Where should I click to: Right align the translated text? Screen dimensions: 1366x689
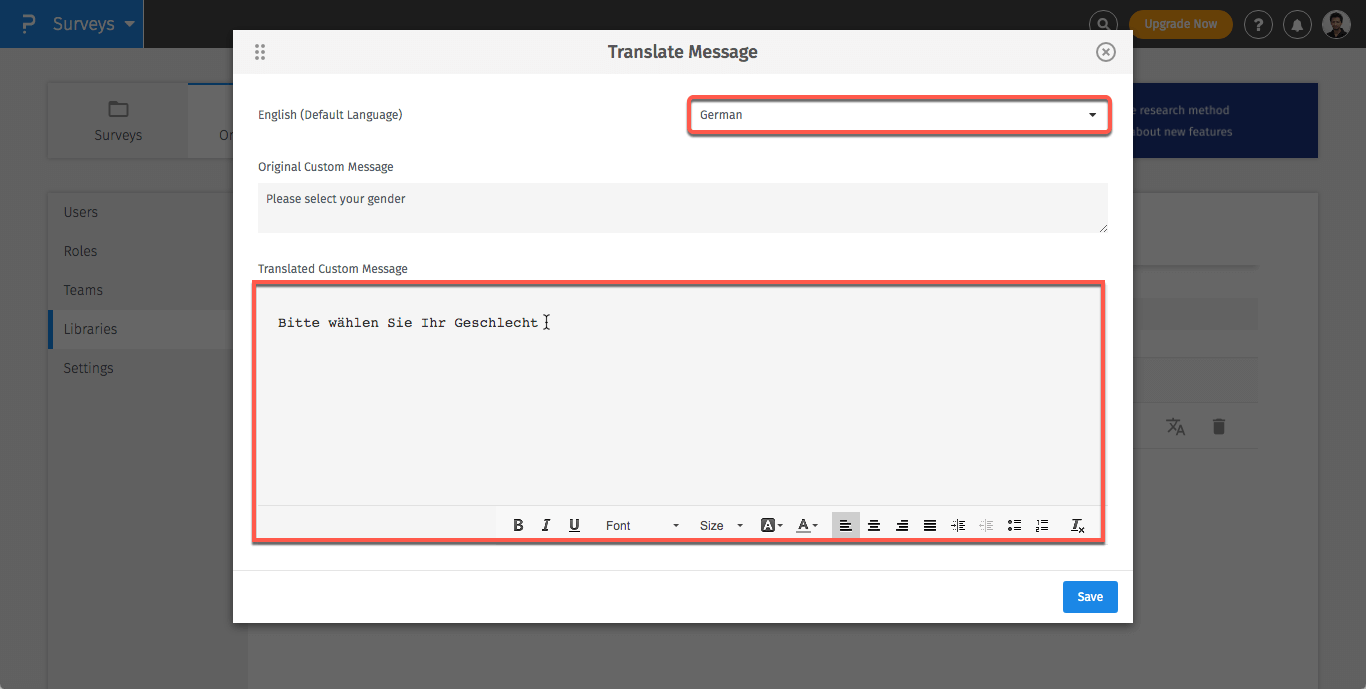902,525
